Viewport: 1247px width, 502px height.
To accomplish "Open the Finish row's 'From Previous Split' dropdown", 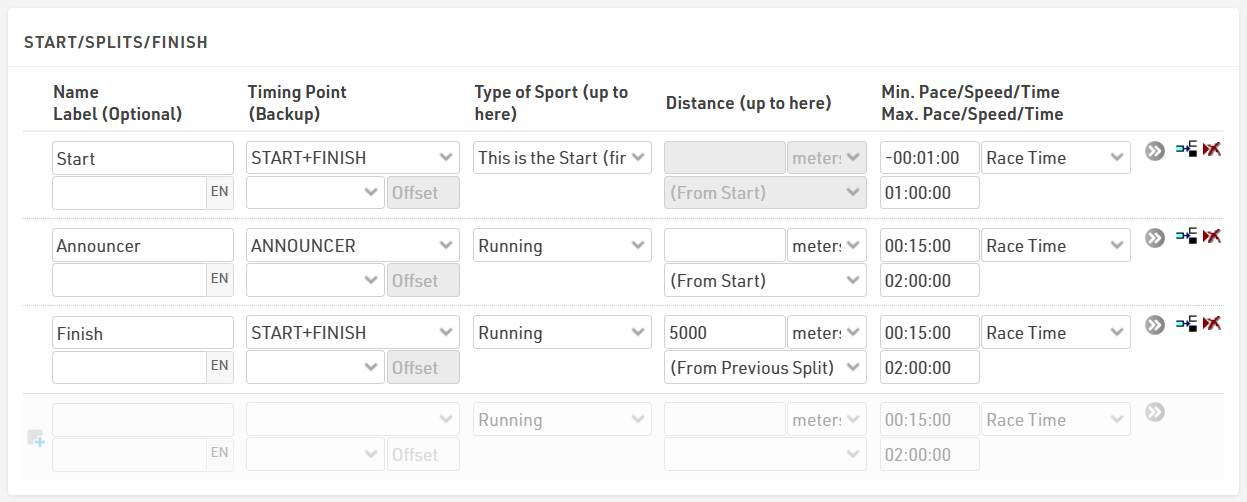I will pos(765,368).
